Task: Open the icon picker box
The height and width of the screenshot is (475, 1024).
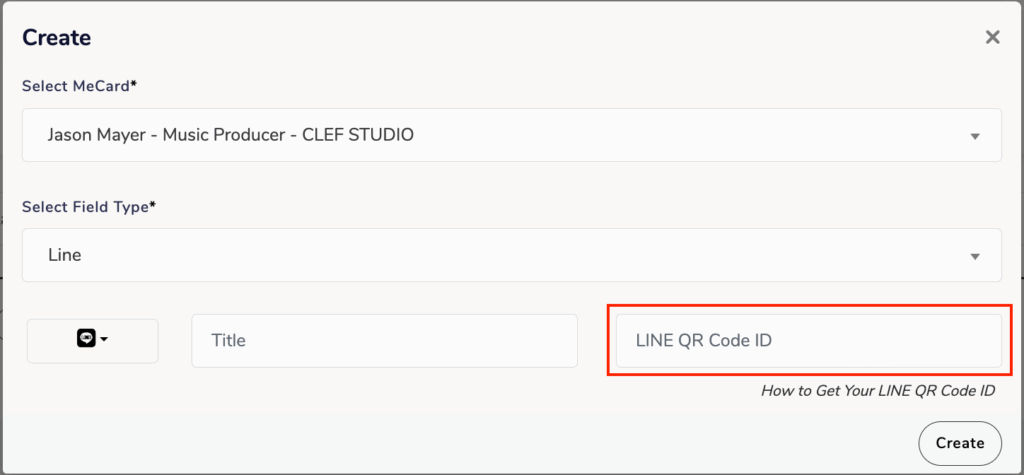Action: click(x=93, y=340)
